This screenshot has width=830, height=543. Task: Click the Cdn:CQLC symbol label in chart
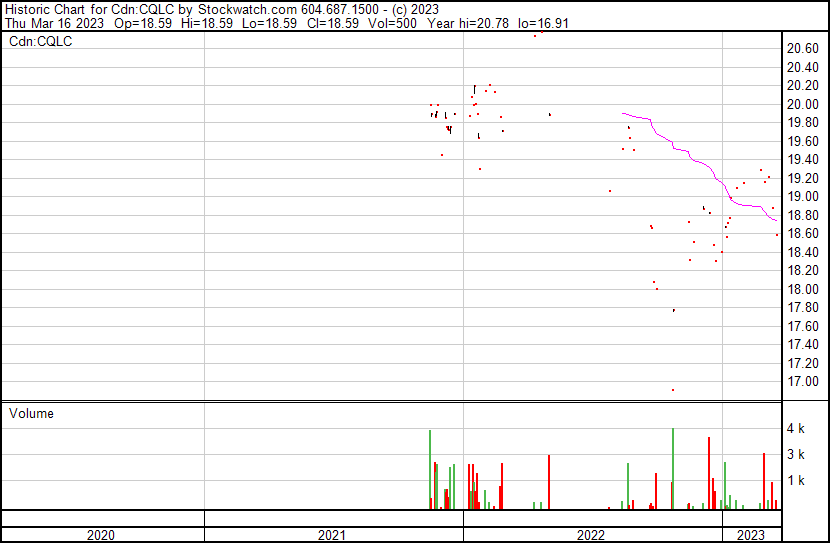[x=41, y=41]
